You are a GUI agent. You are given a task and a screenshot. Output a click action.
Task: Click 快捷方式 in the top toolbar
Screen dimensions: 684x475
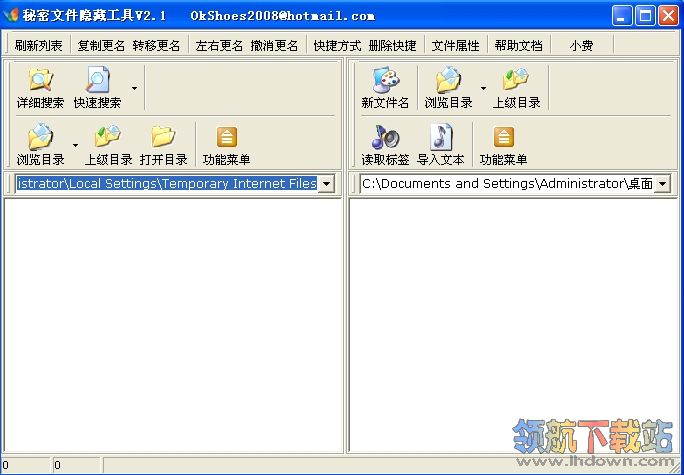coord(337,45)
